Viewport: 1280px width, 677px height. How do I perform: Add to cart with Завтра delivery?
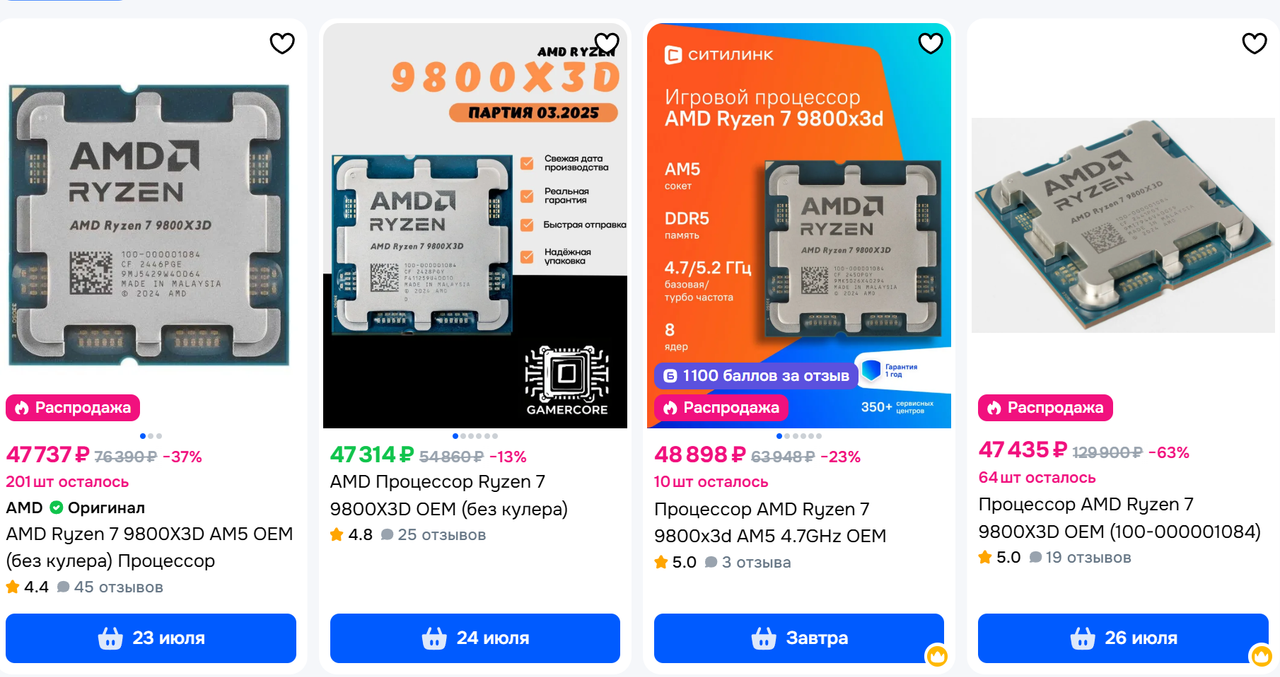[799, 638]
